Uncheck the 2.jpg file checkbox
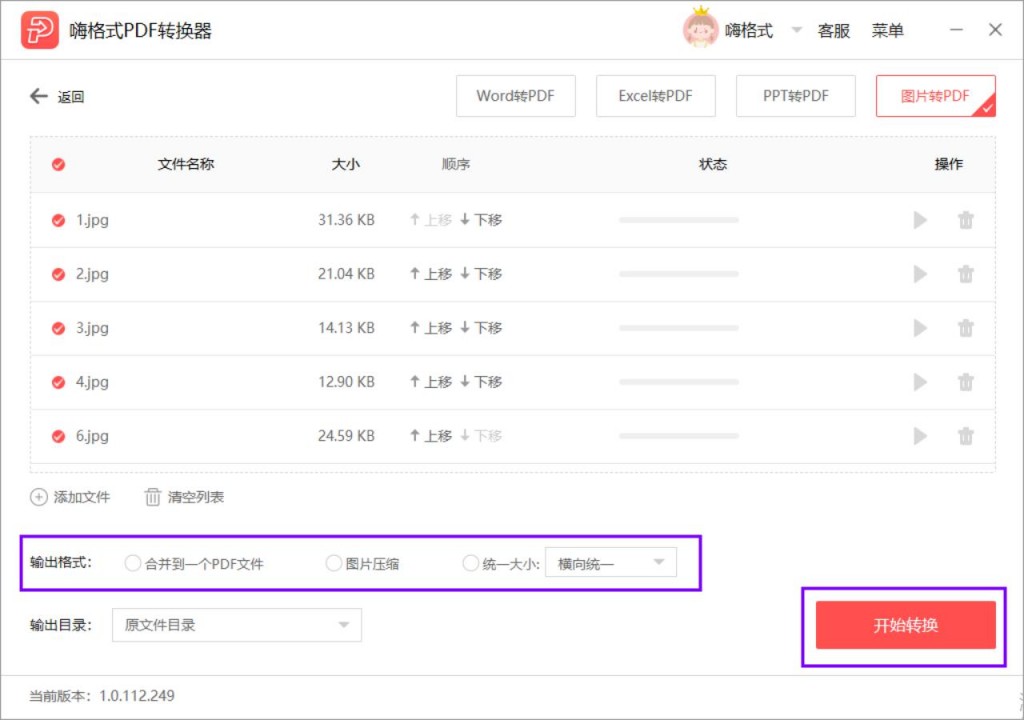 58,274
